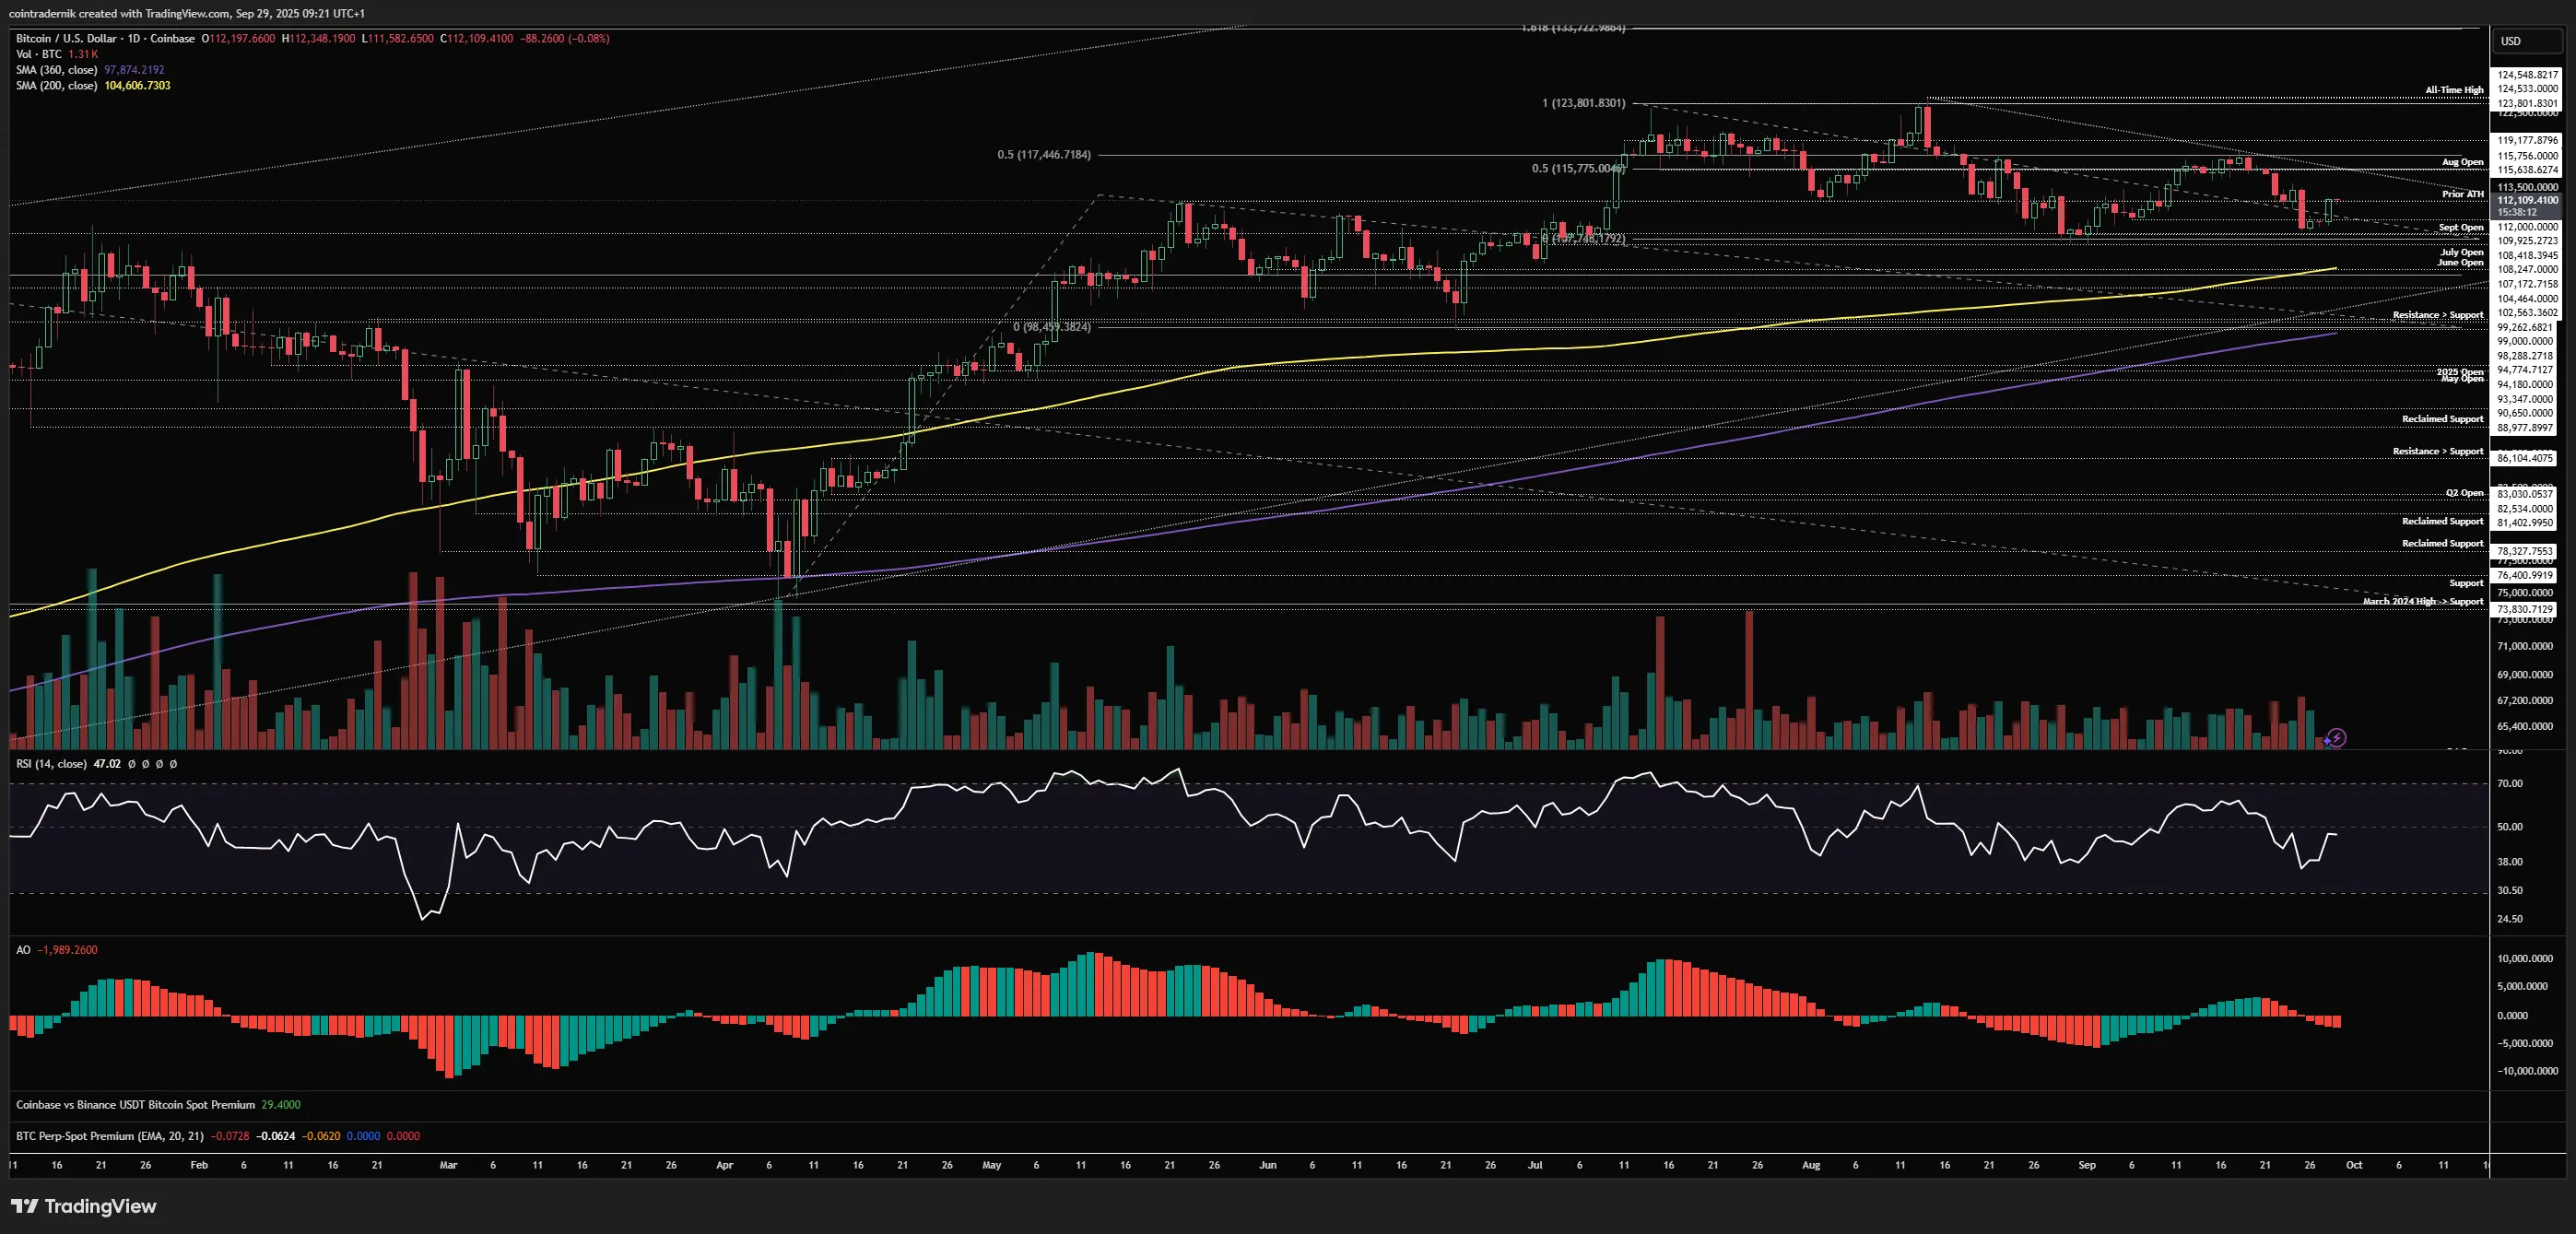Click the Sept Open line label

tap(2460, 228)
